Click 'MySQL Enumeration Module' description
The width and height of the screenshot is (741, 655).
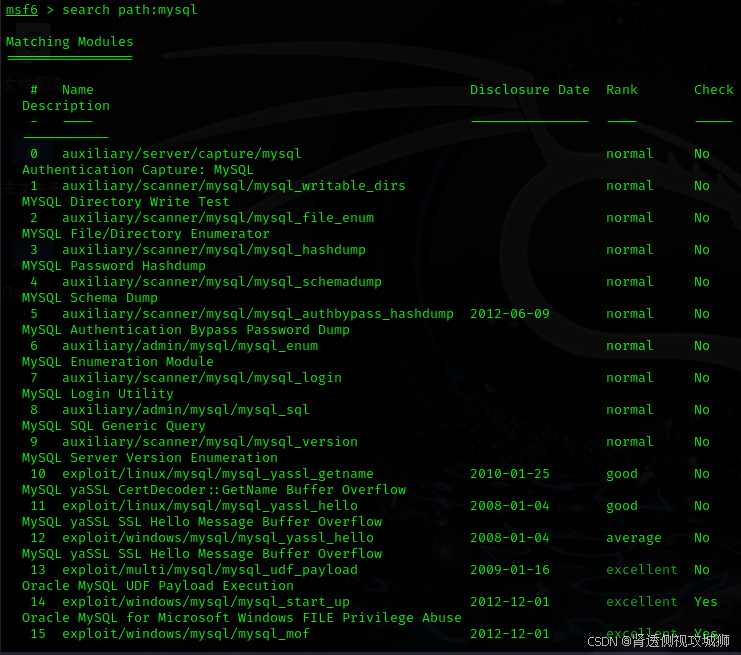[x=118, y=362]
